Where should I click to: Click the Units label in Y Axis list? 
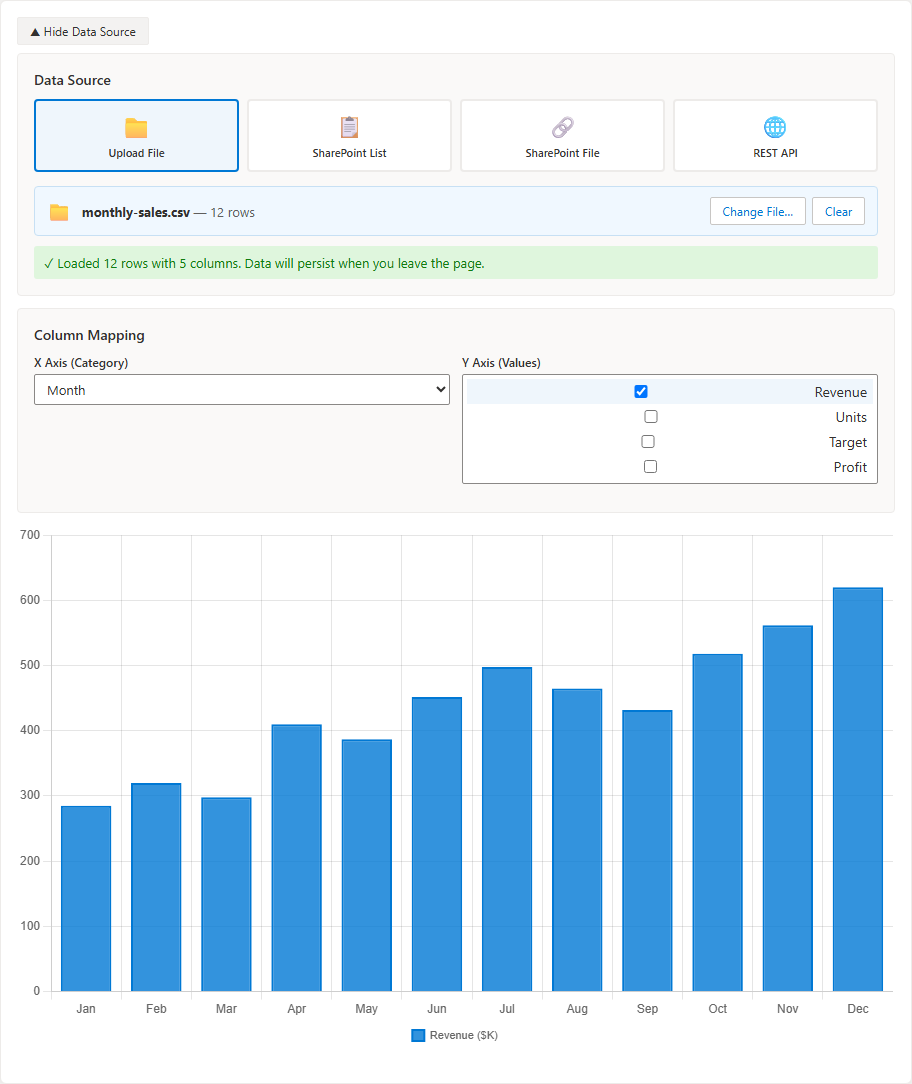click(850, 417)
